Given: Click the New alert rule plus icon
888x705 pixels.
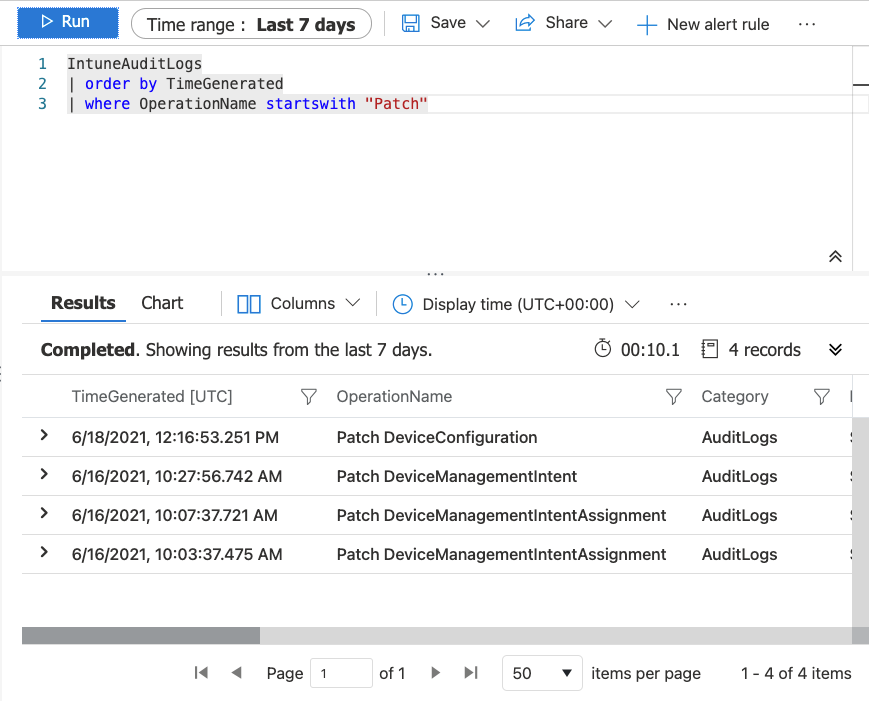Looking at the screenshot, I should 647,25.
